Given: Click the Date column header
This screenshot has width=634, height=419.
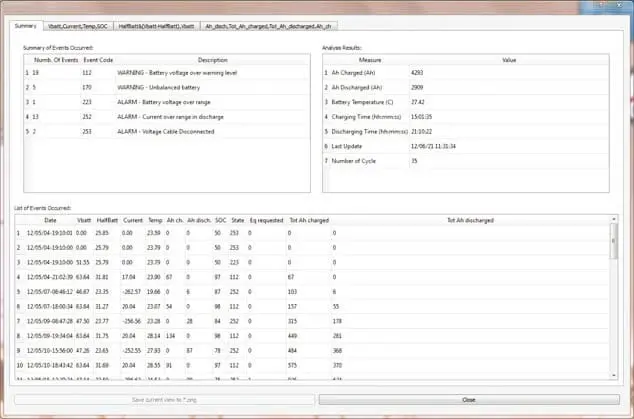Looking at the screenshot, I should point(50,220).
